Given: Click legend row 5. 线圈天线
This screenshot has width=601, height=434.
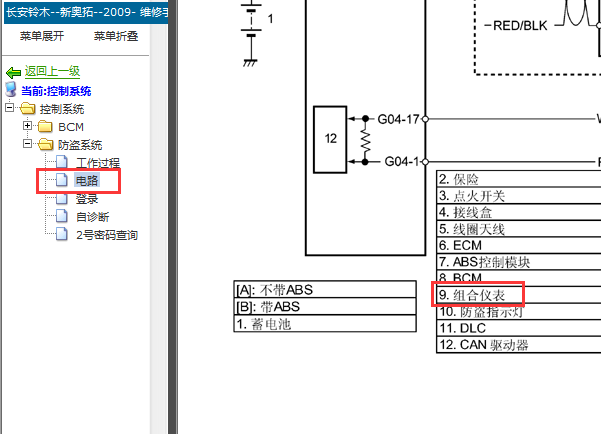Looking at the screenshot, I should coord(519,229).
